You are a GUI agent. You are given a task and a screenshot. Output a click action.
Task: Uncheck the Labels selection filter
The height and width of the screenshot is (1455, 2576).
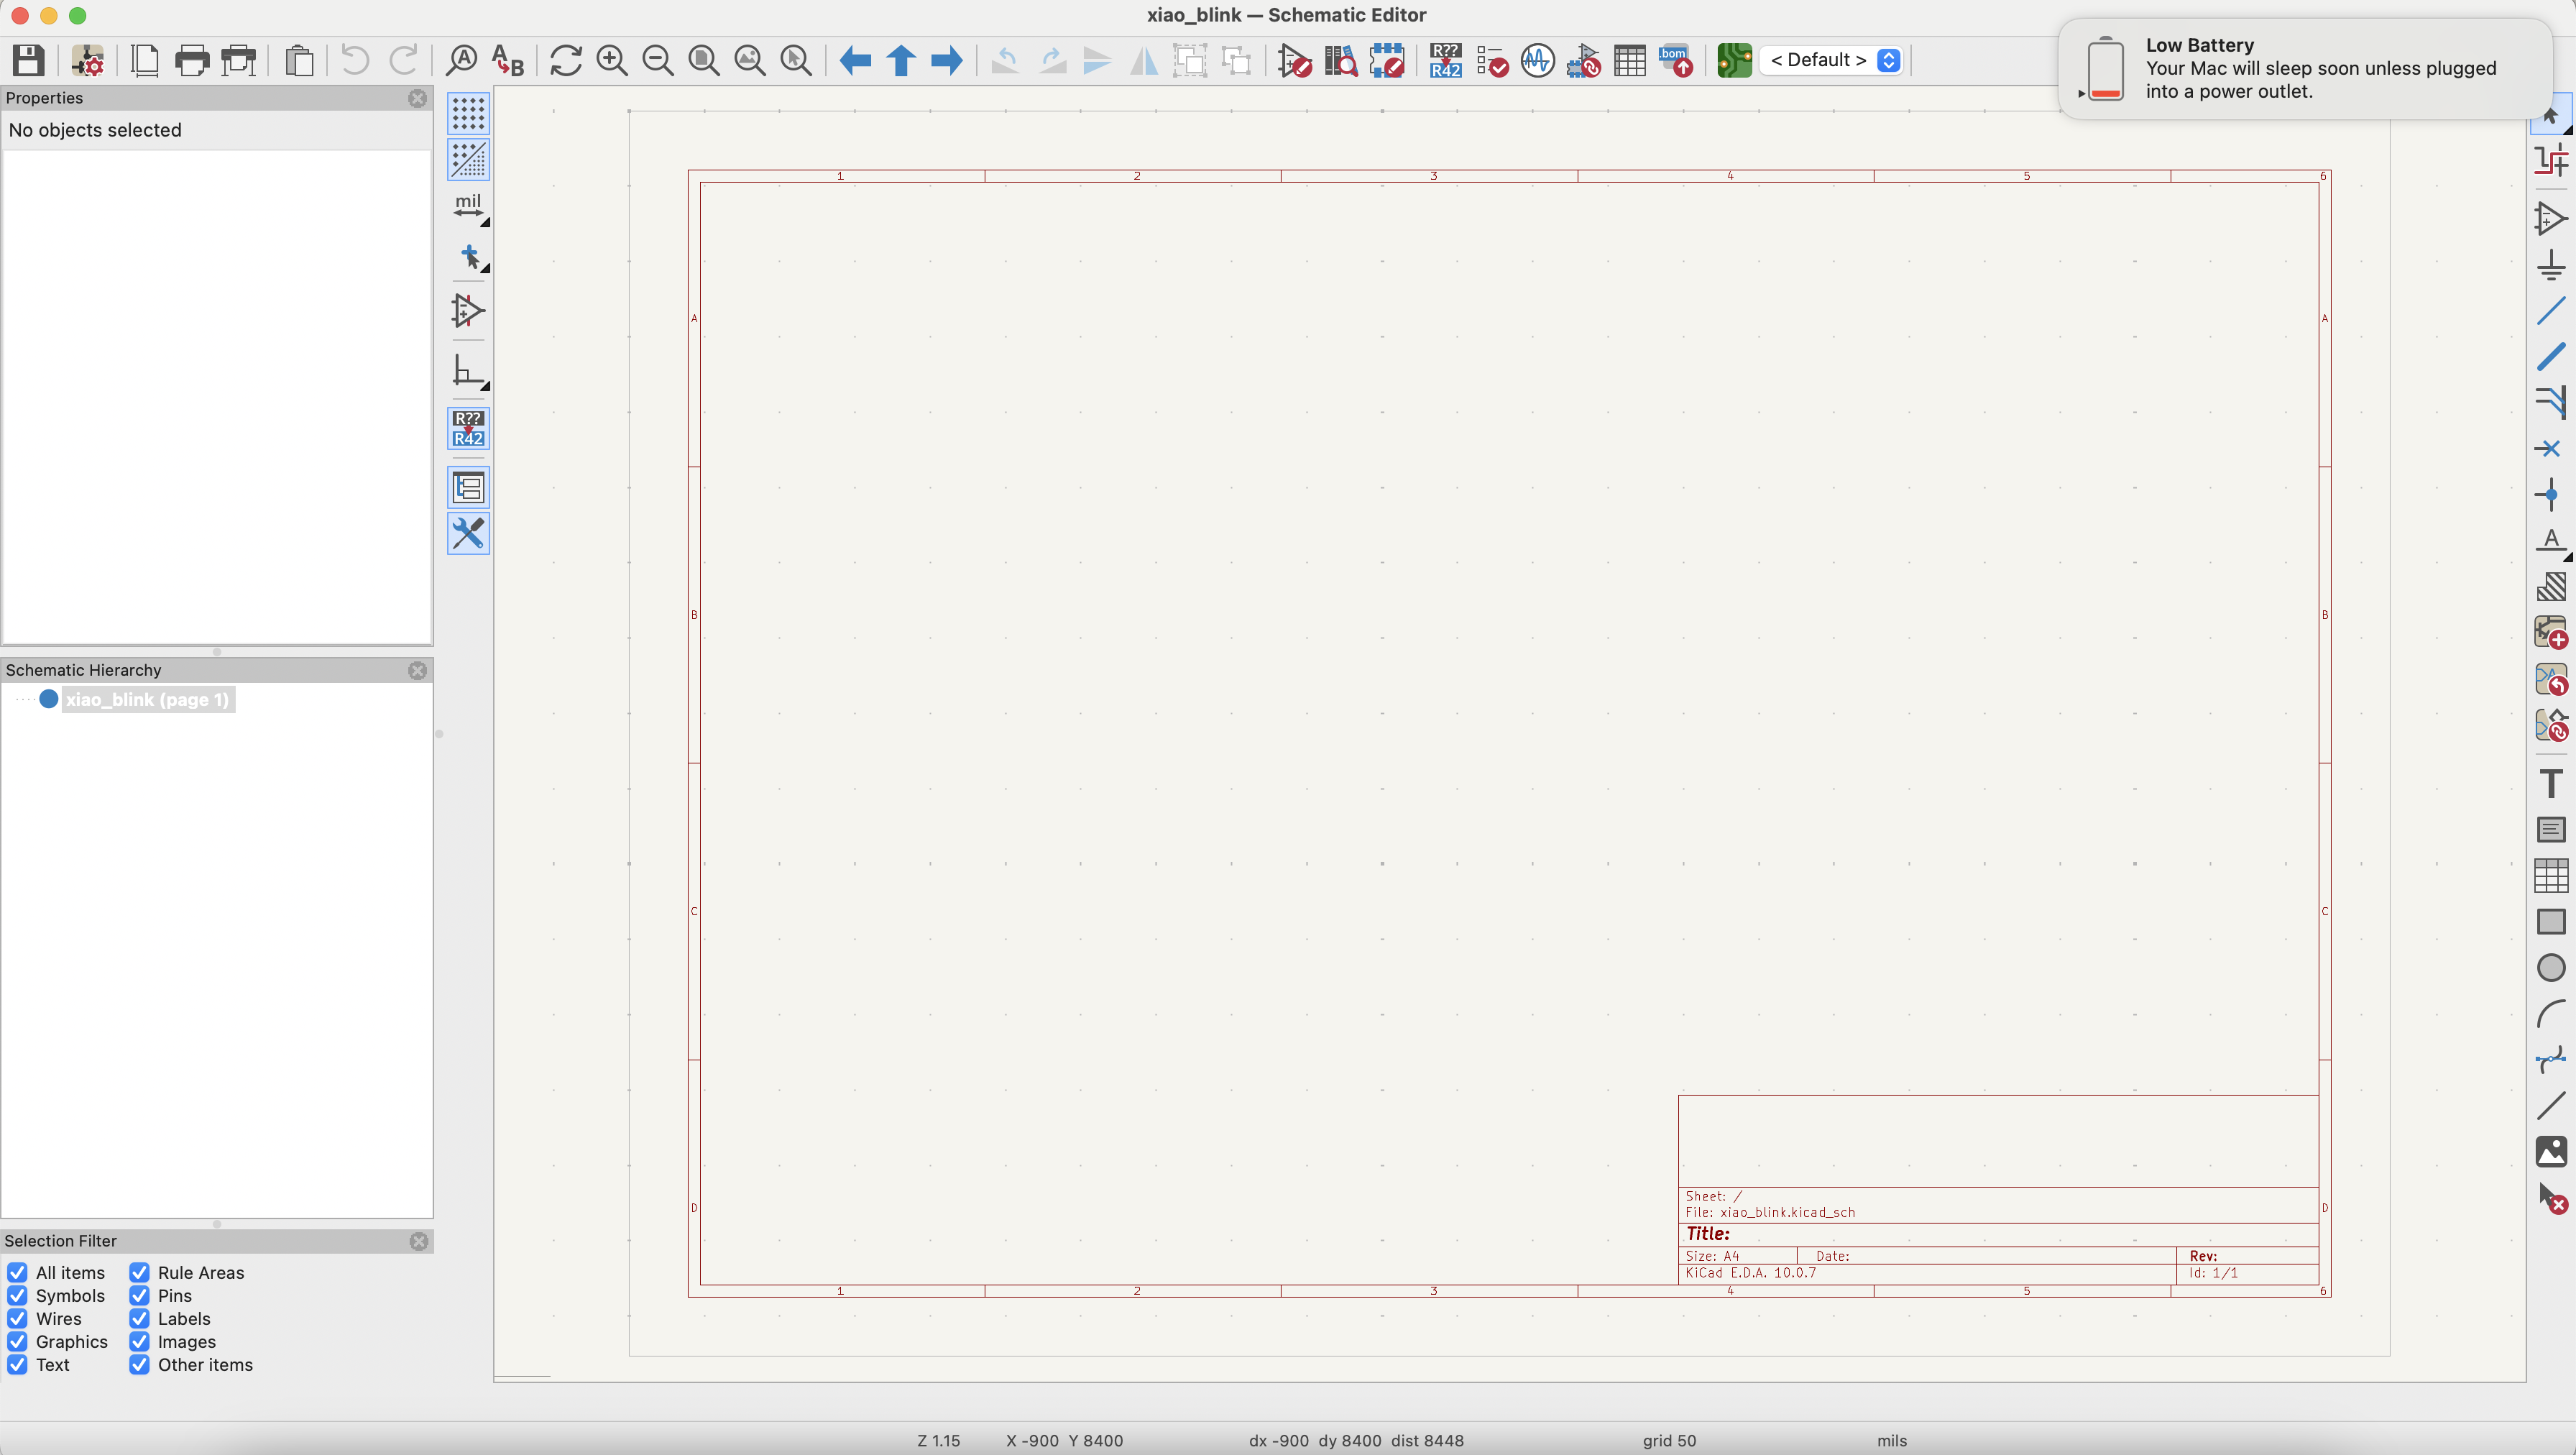pos(139,1318)
